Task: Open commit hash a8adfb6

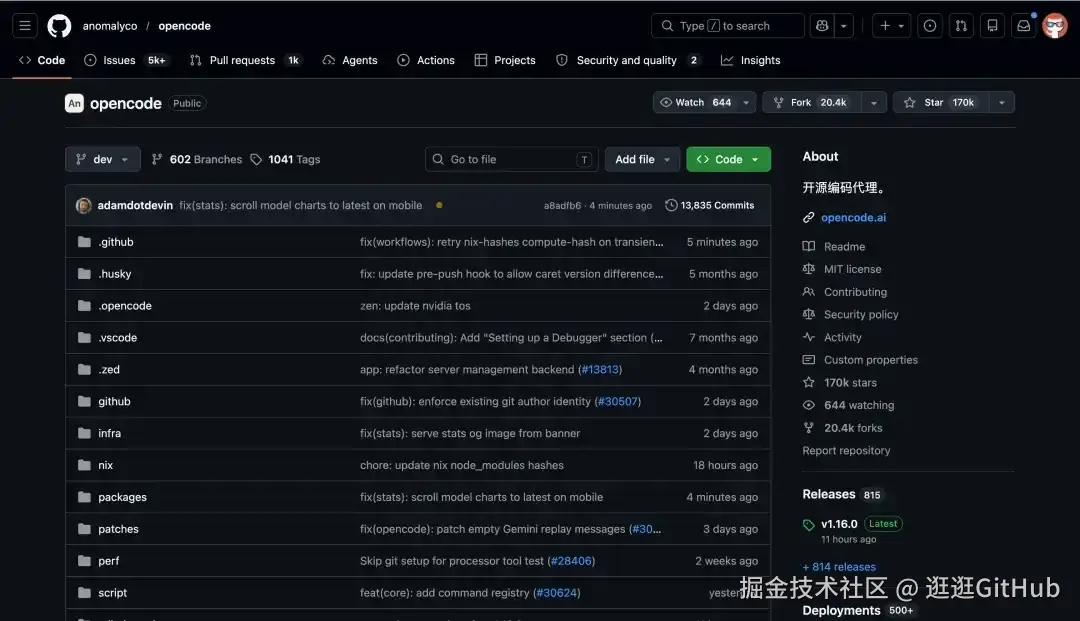Action: click(x=562, y=205)
